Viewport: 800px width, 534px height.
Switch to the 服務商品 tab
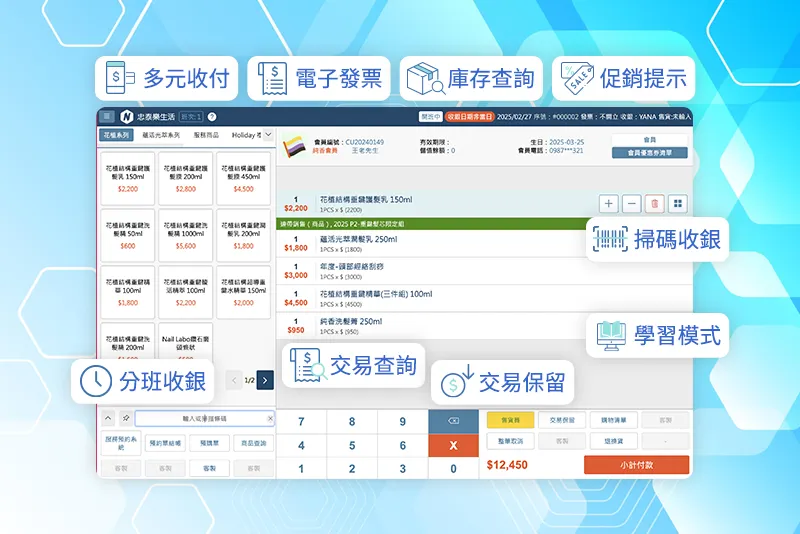[206, 135]
